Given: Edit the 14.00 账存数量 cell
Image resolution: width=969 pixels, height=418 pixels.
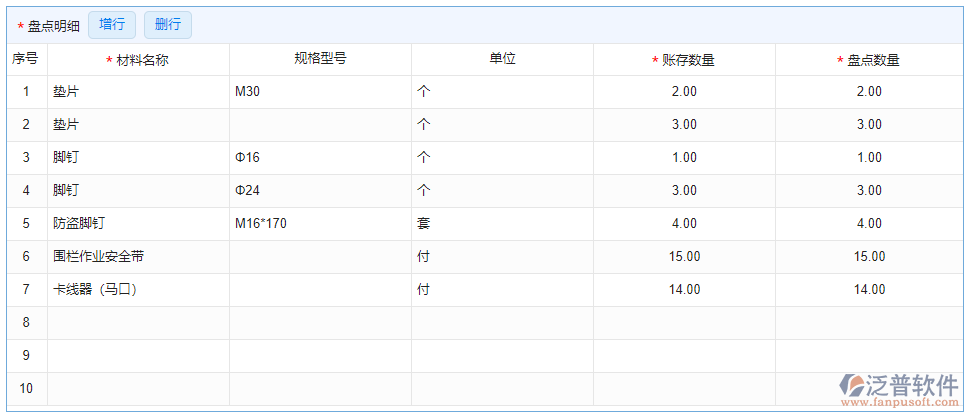Looking at the screenshot, I should (x=684, y=290).
